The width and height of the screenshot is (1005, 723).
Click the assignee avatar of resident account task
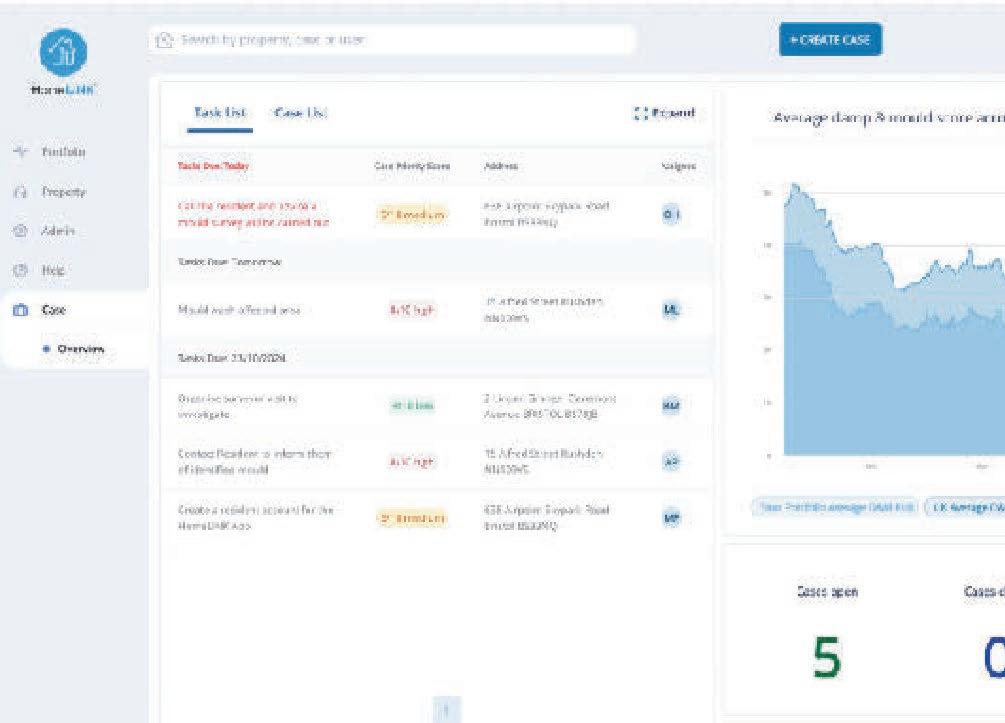pyautogui.click(x=671, y=518)
